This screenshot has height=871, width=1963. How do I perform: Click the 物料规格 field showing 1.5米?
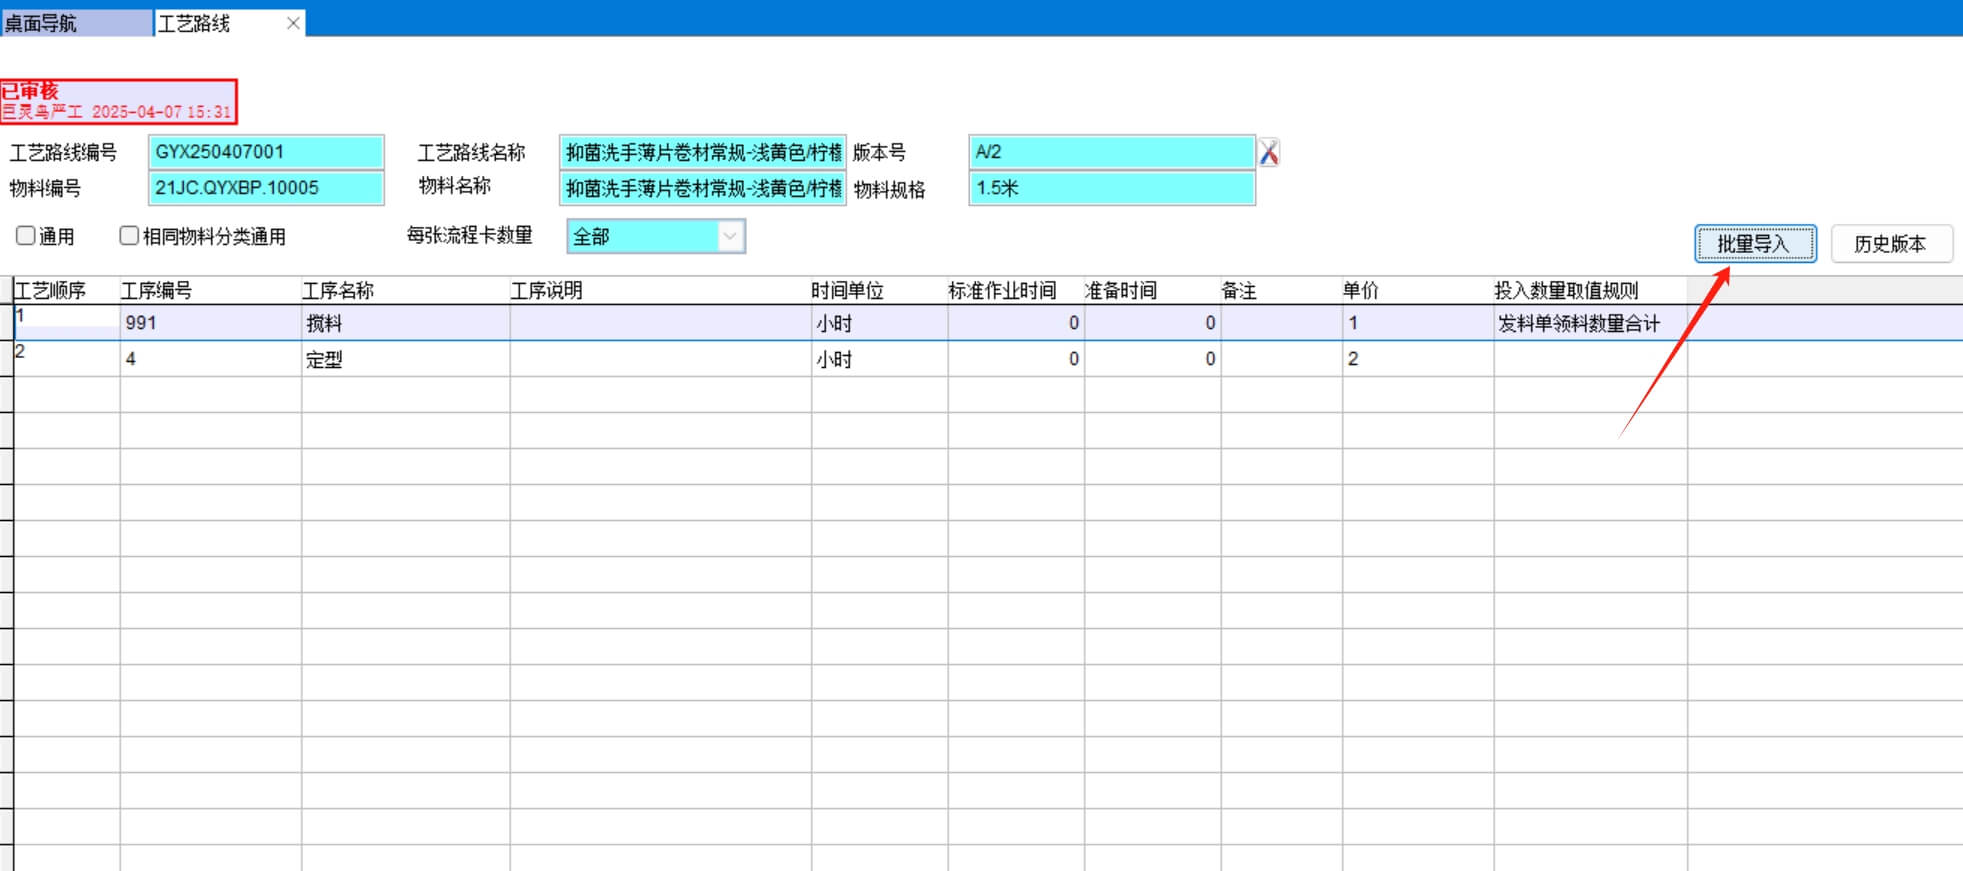[x=1110, y=188]
